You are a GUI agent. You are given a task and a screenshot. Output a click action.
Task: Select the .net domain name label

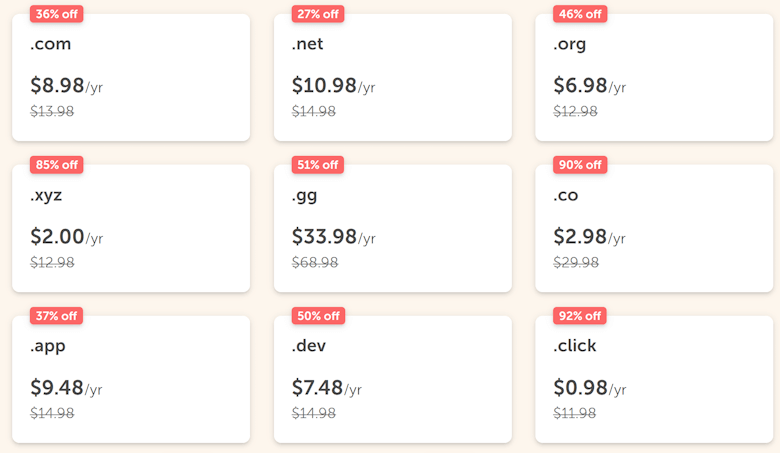tap(308, 44)
